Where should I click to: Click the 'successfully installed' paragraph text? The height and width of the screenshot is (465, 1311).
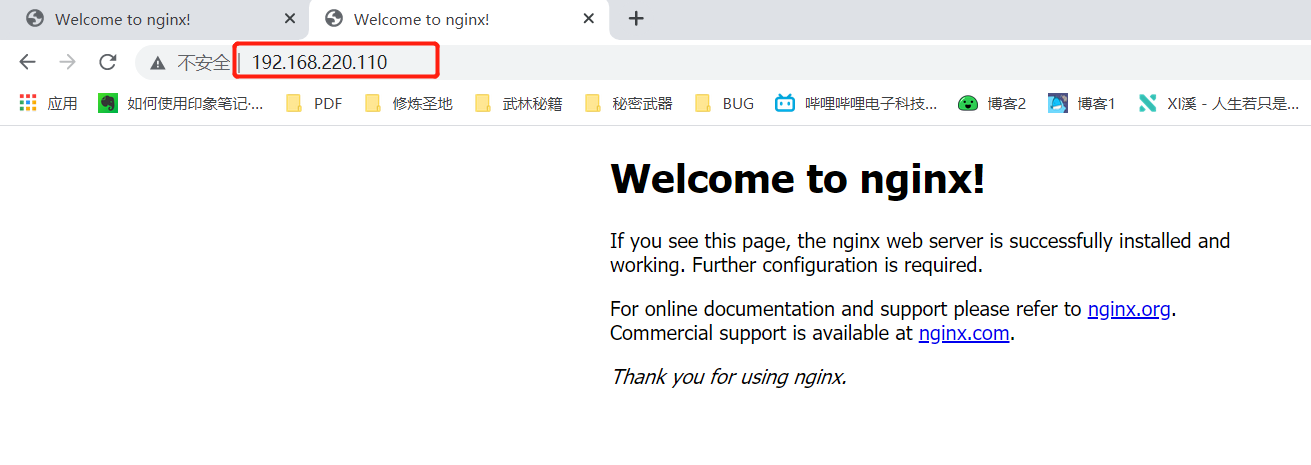point(920,253)
